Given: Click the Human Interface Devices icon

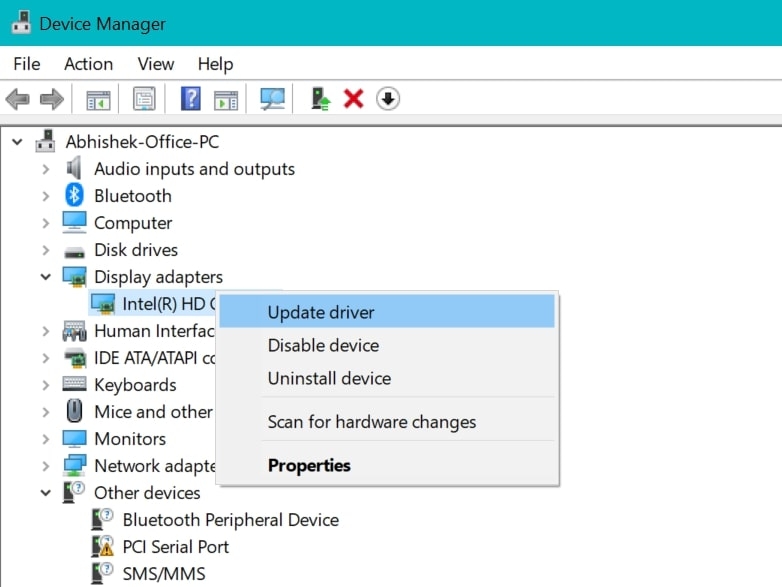Looking at the screenshot, I should [x=74, y=331].
